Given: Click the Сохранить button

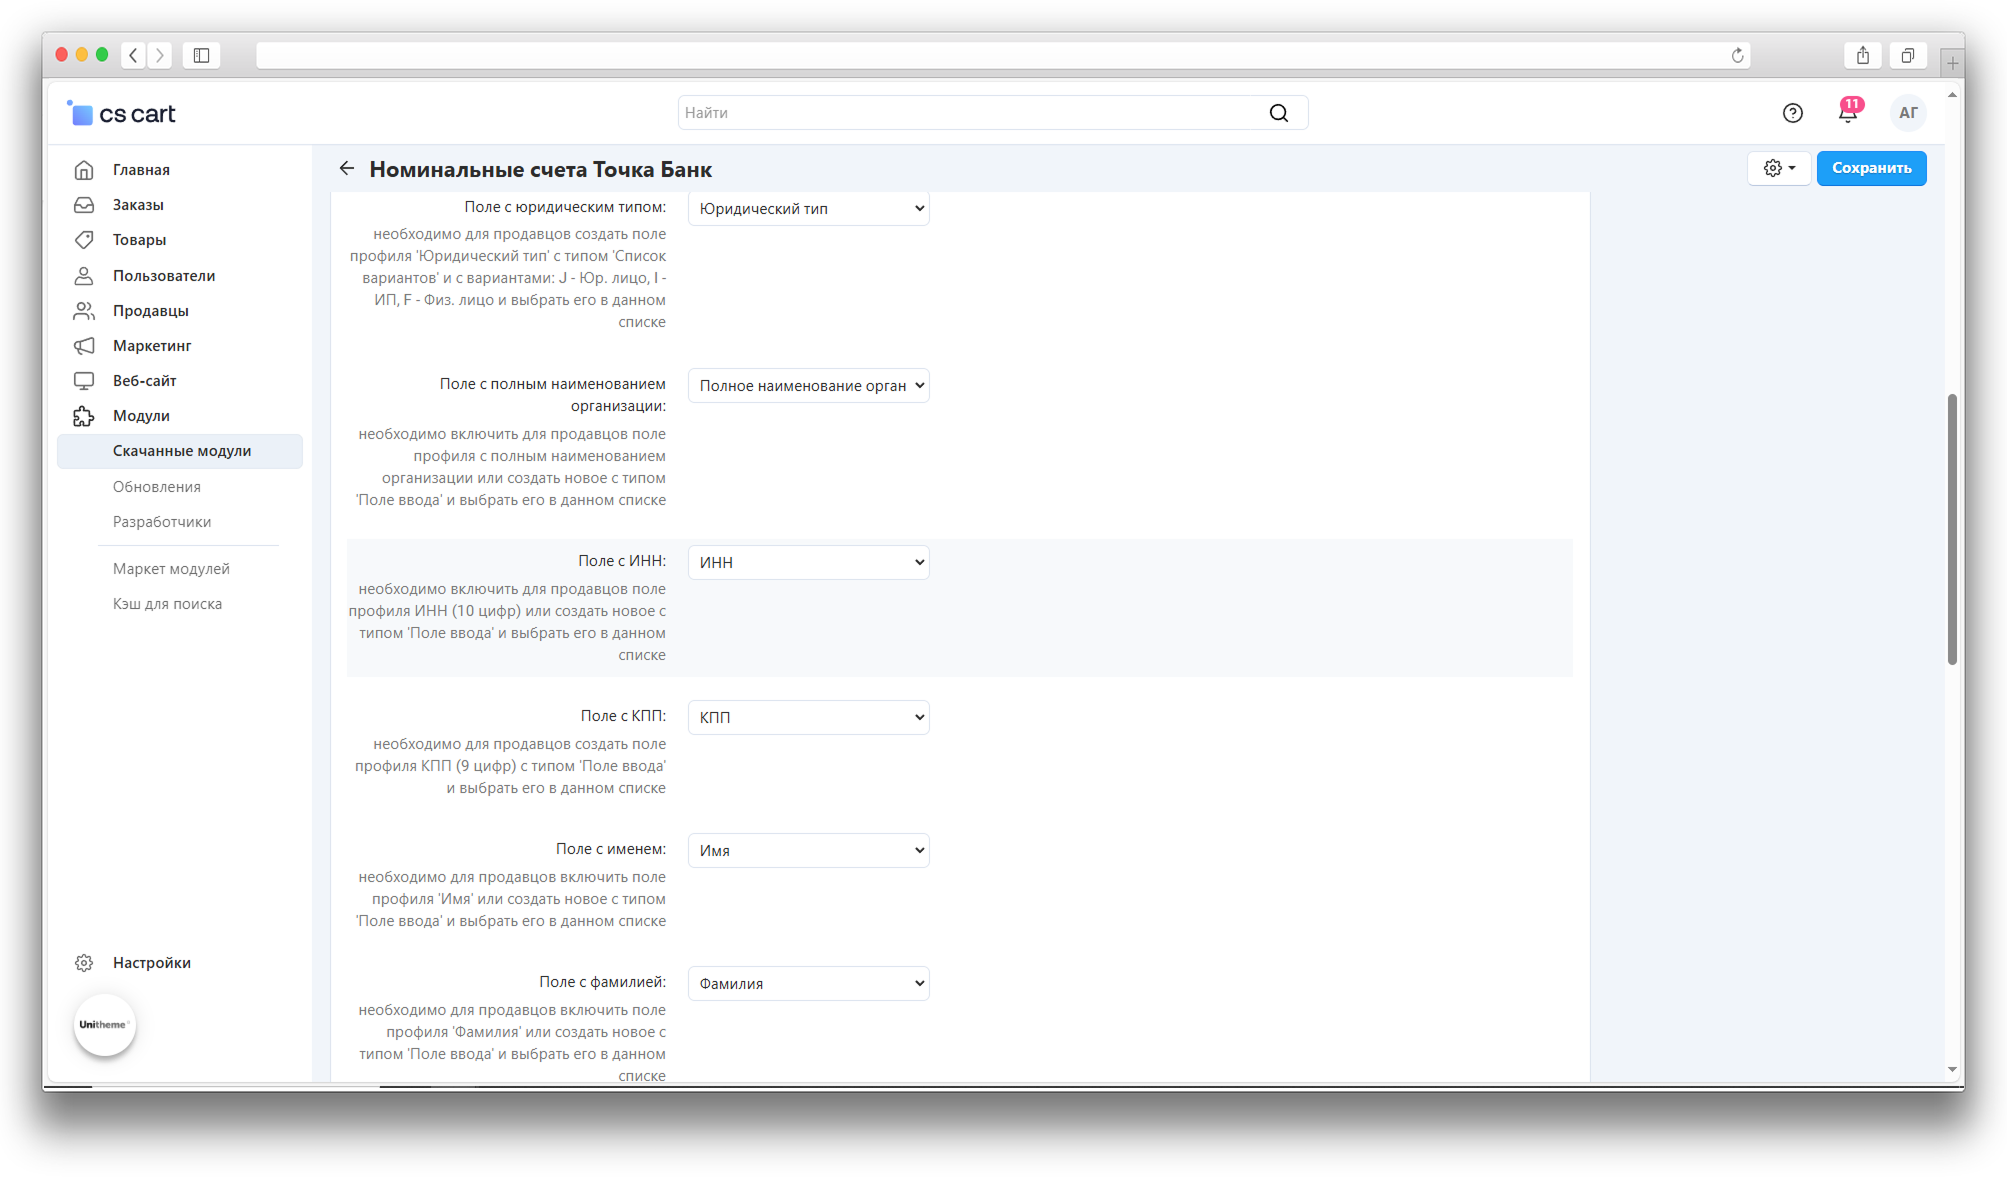Looking at the screenshot, I should (1870, 168).
